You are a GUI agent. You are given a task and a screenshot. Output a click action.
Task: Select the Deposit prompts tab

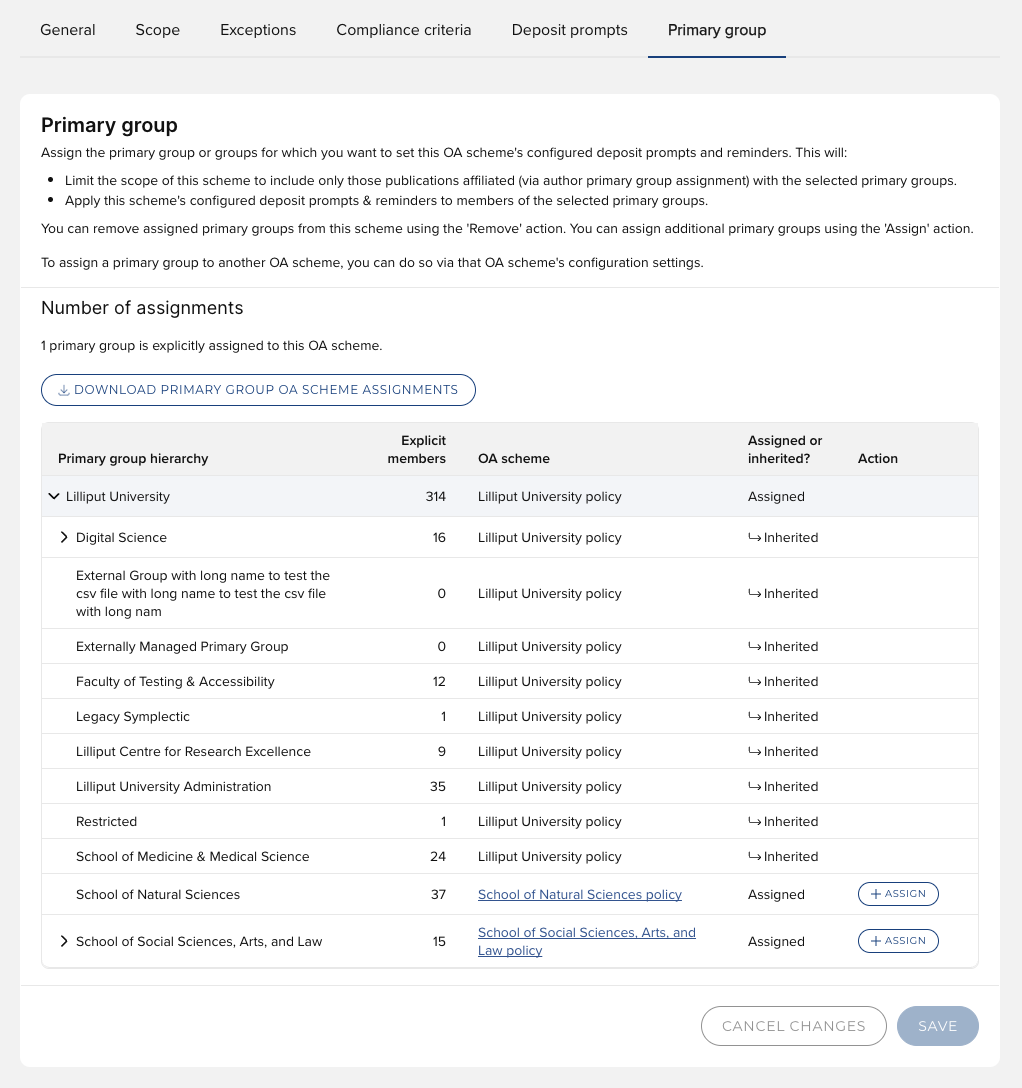pos(570,30)
